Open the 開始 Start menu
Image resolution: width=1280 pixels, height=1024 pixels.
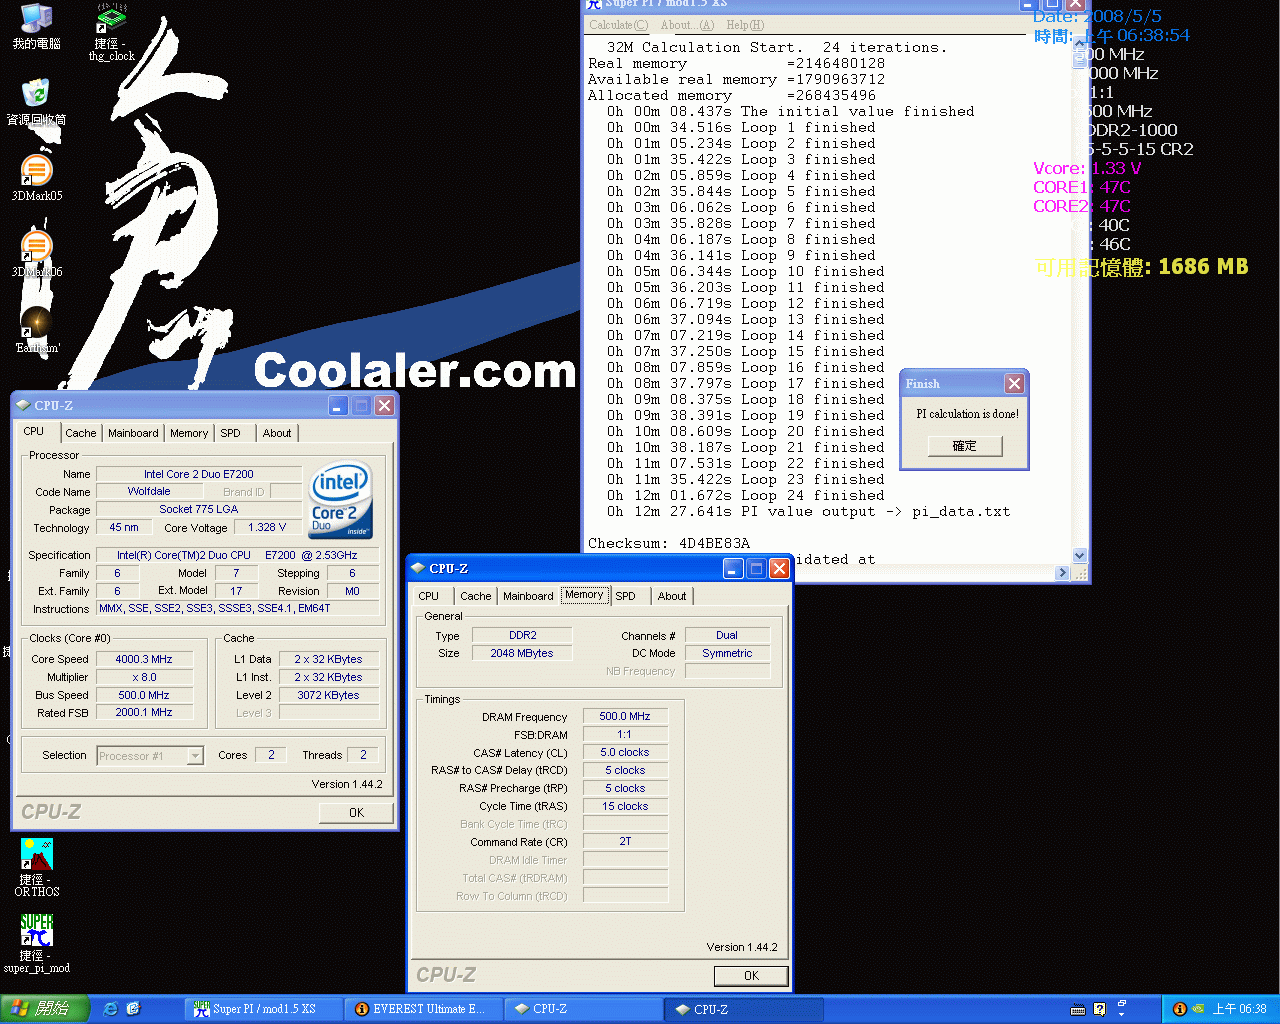[x=45, y=1009]
